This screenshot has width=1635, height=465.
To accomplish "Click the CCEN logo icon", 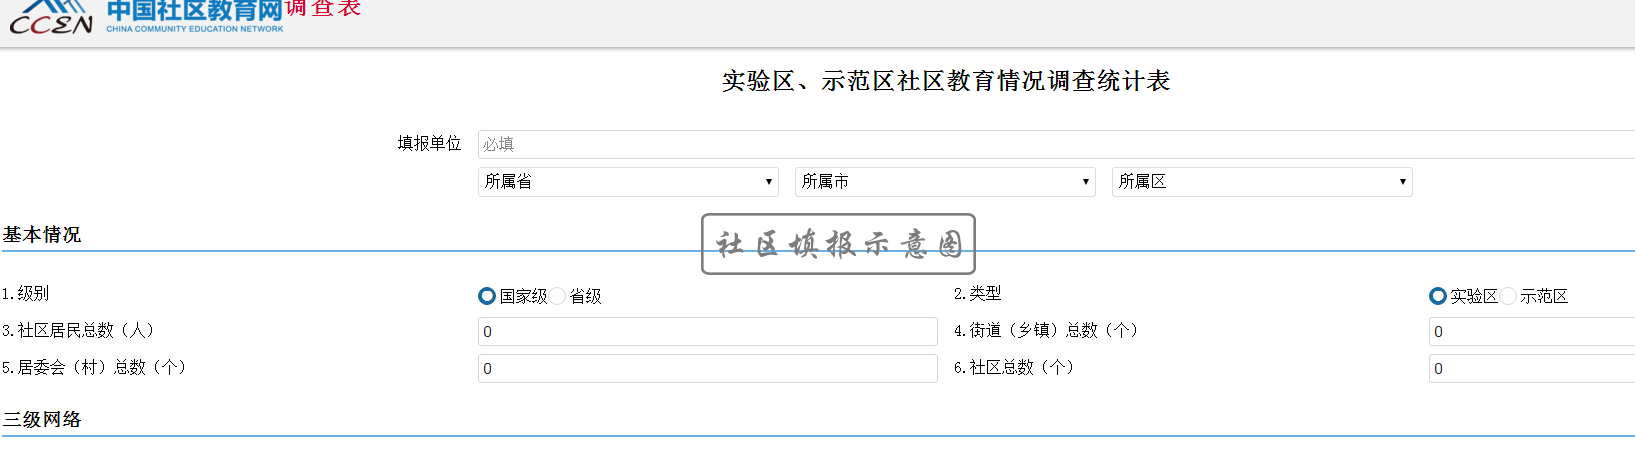I will point(51,18).
